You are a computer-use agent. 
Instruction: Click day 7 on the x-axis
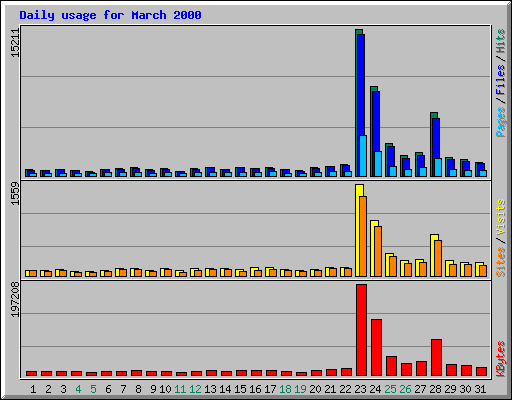point(123,389)
